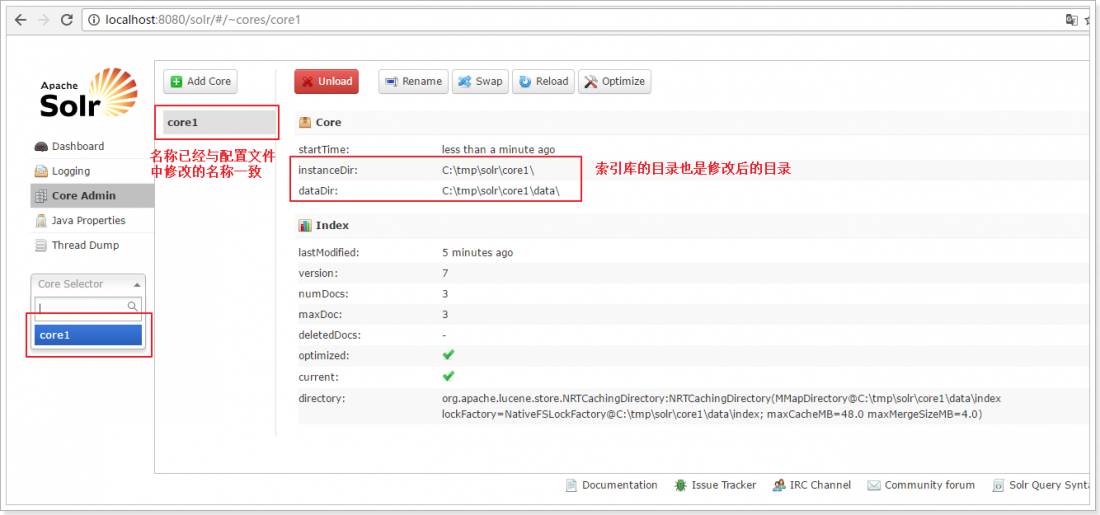1100x515 pixels.
Task: Click the site info icon in address bar
Action: [x=94, y=20]
